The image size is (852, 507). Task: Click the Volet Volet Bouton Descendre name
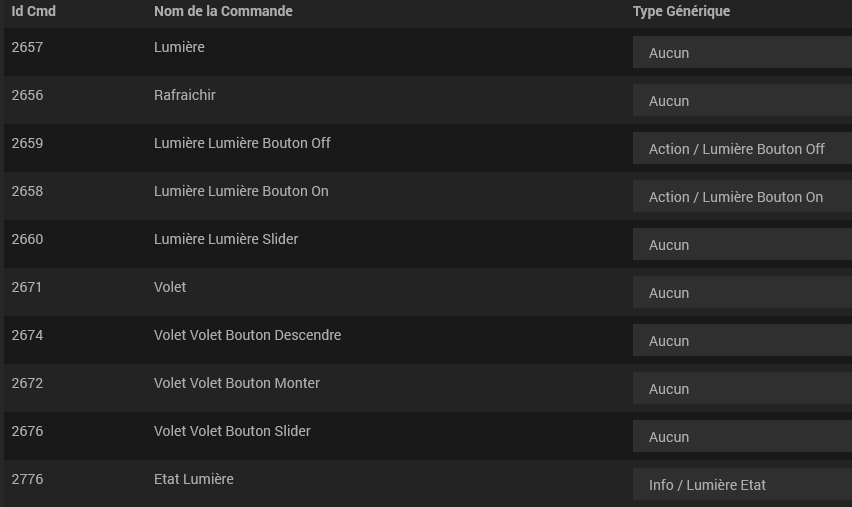247,335
